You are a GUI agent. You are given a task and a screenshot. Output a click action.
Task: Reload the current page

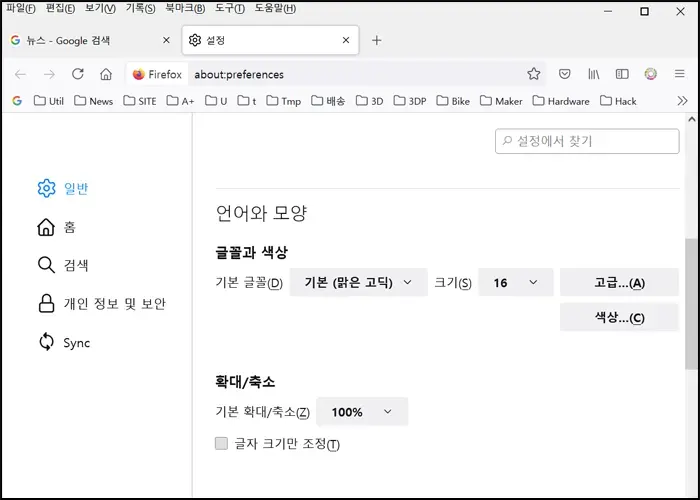point(78,74)
